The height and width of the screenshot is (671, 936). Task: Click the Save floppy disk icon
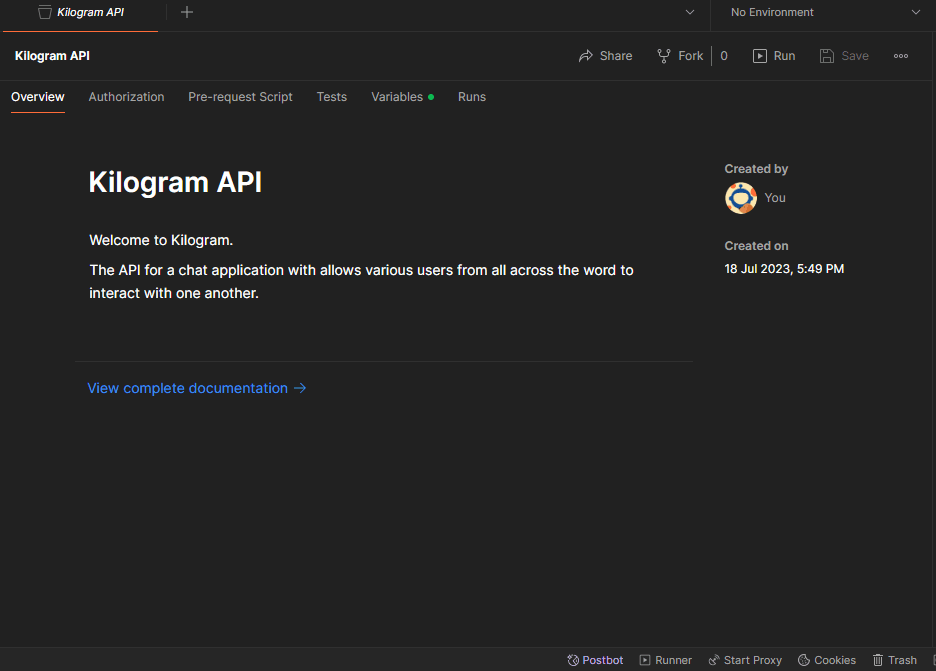click(x=827, y=56)
